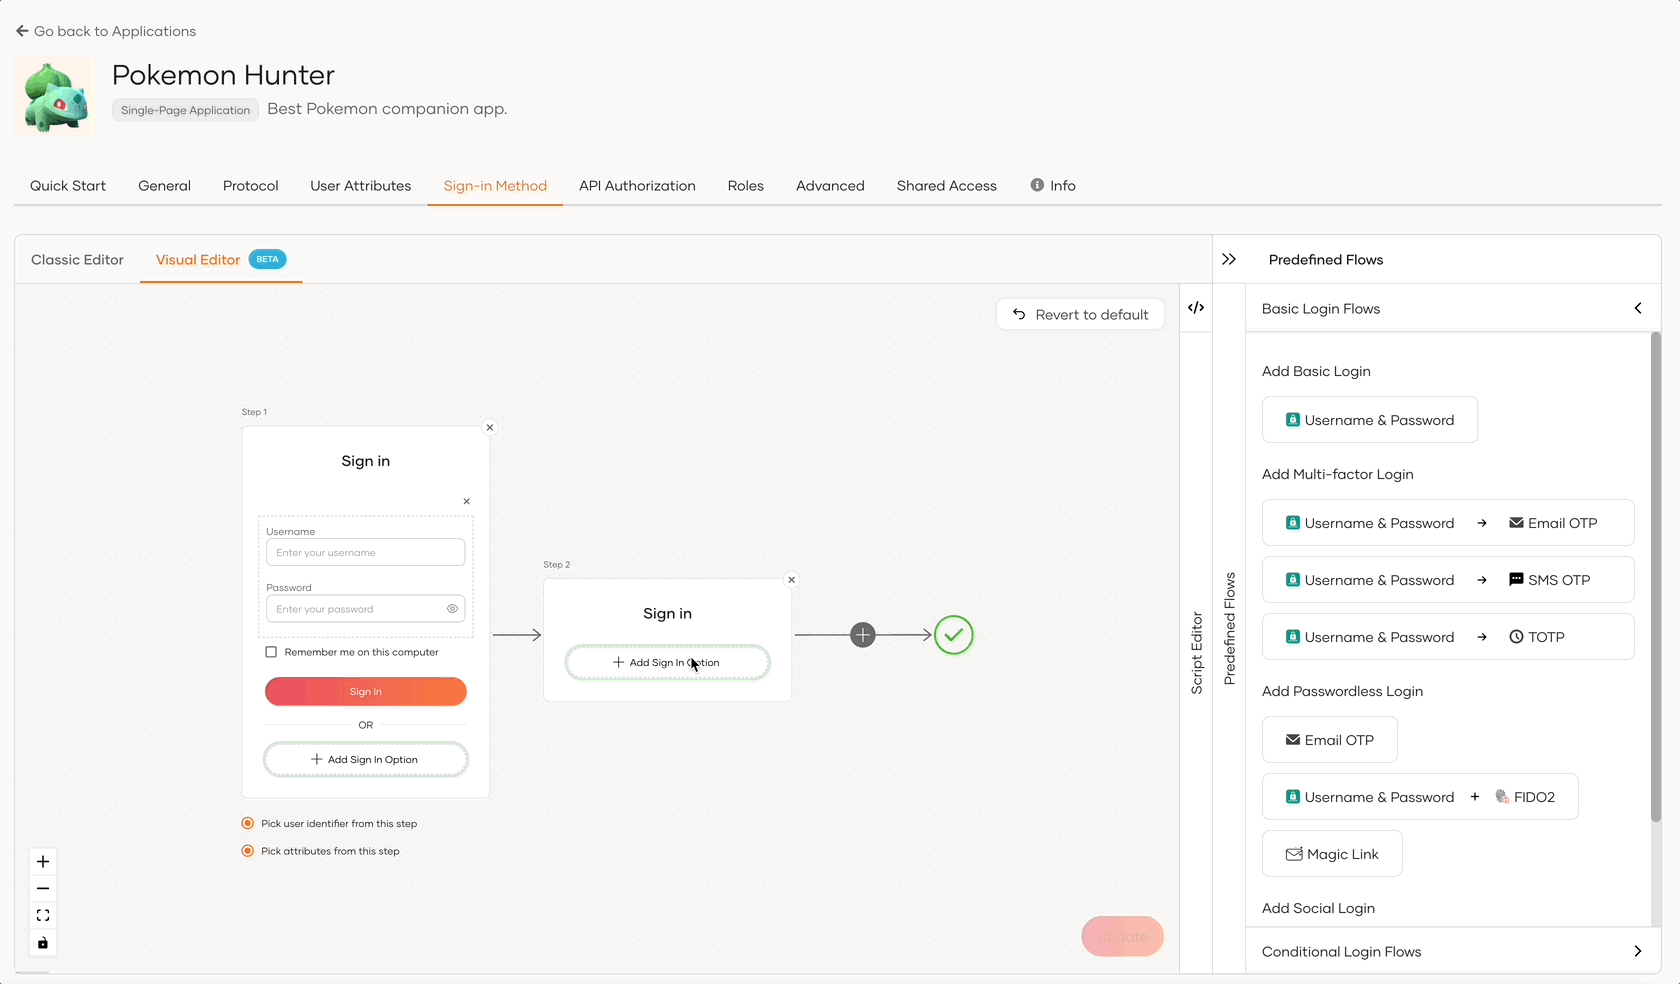Image resolution: width=1680 pixels, height=984 pixels.
Task: Switch to the Shared Access tab
Action: 947,186
